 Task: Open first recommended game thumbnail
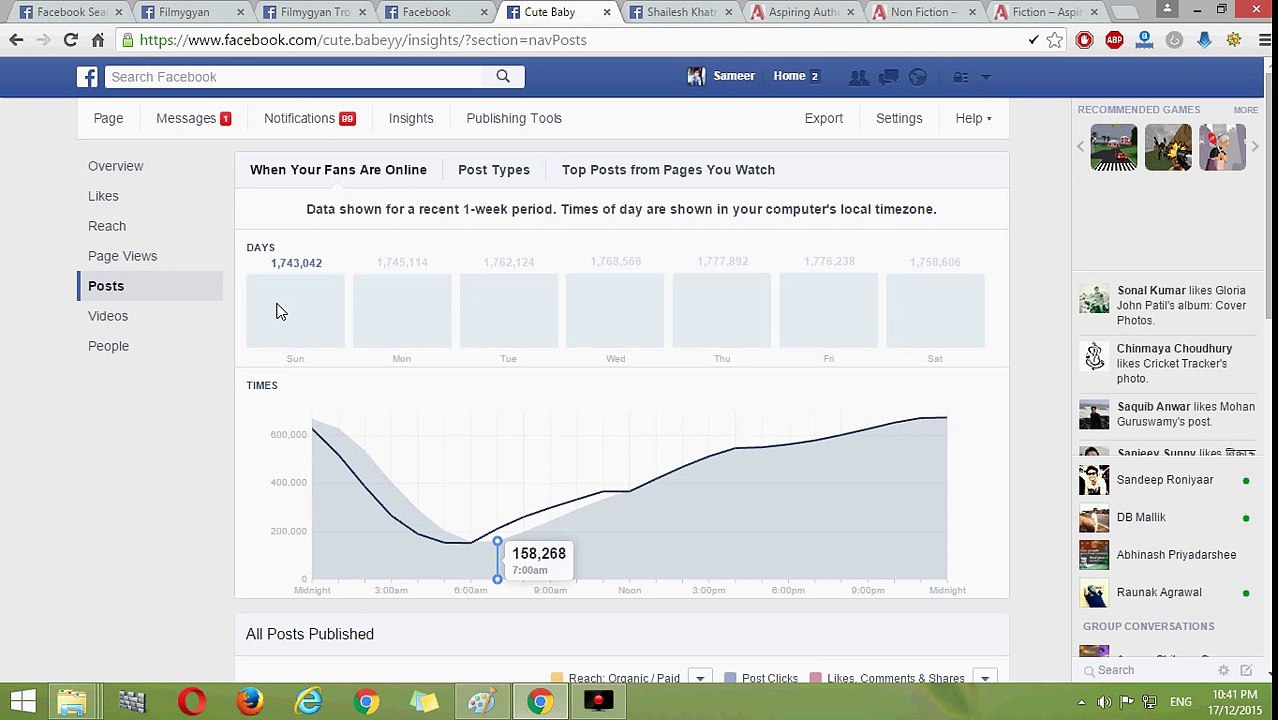tap(1113, 147)
